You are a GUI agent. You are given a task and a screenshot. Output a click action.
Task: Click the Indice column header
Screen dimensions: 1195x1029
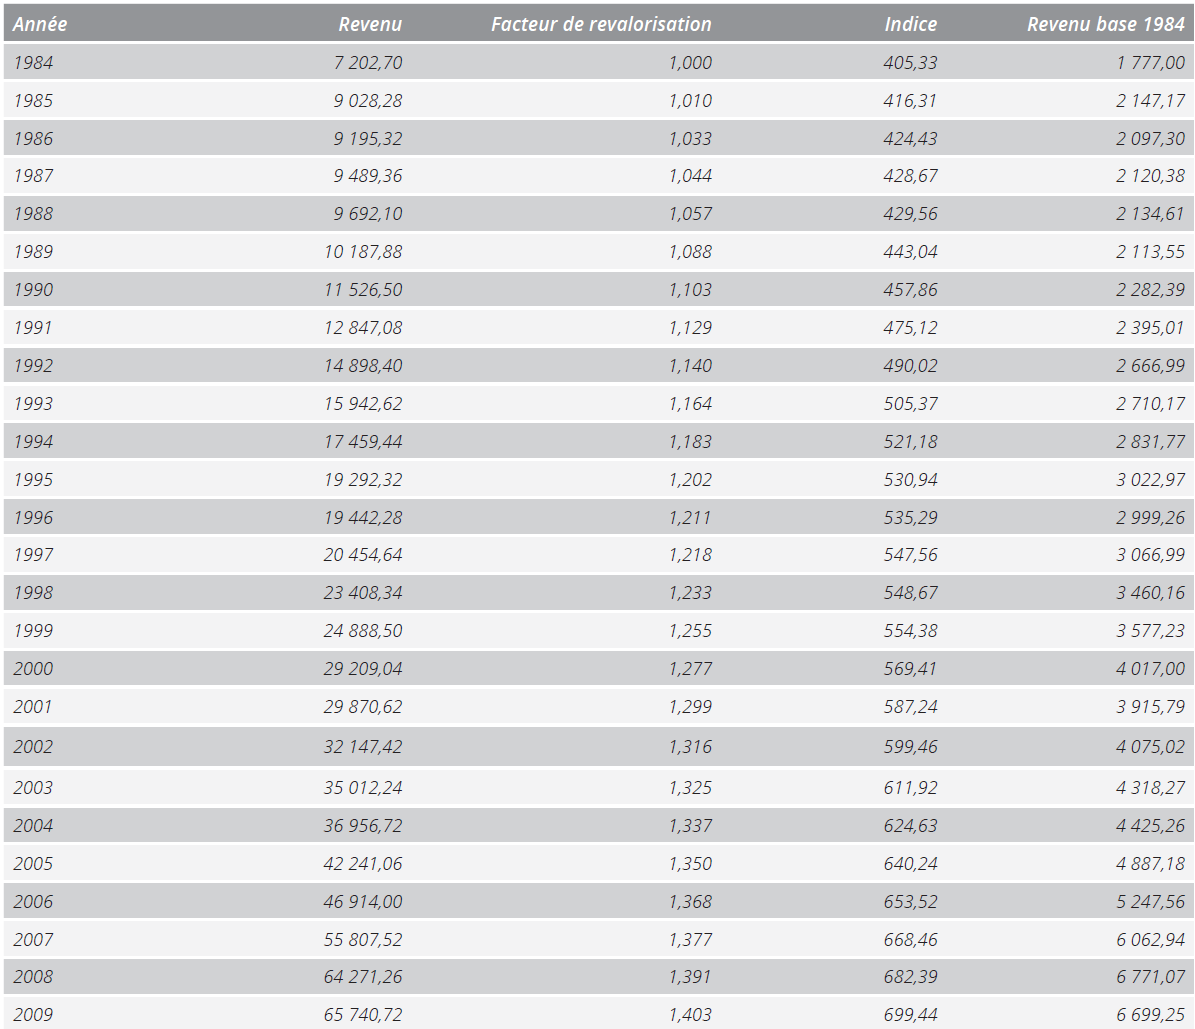(x=910, y=24)
